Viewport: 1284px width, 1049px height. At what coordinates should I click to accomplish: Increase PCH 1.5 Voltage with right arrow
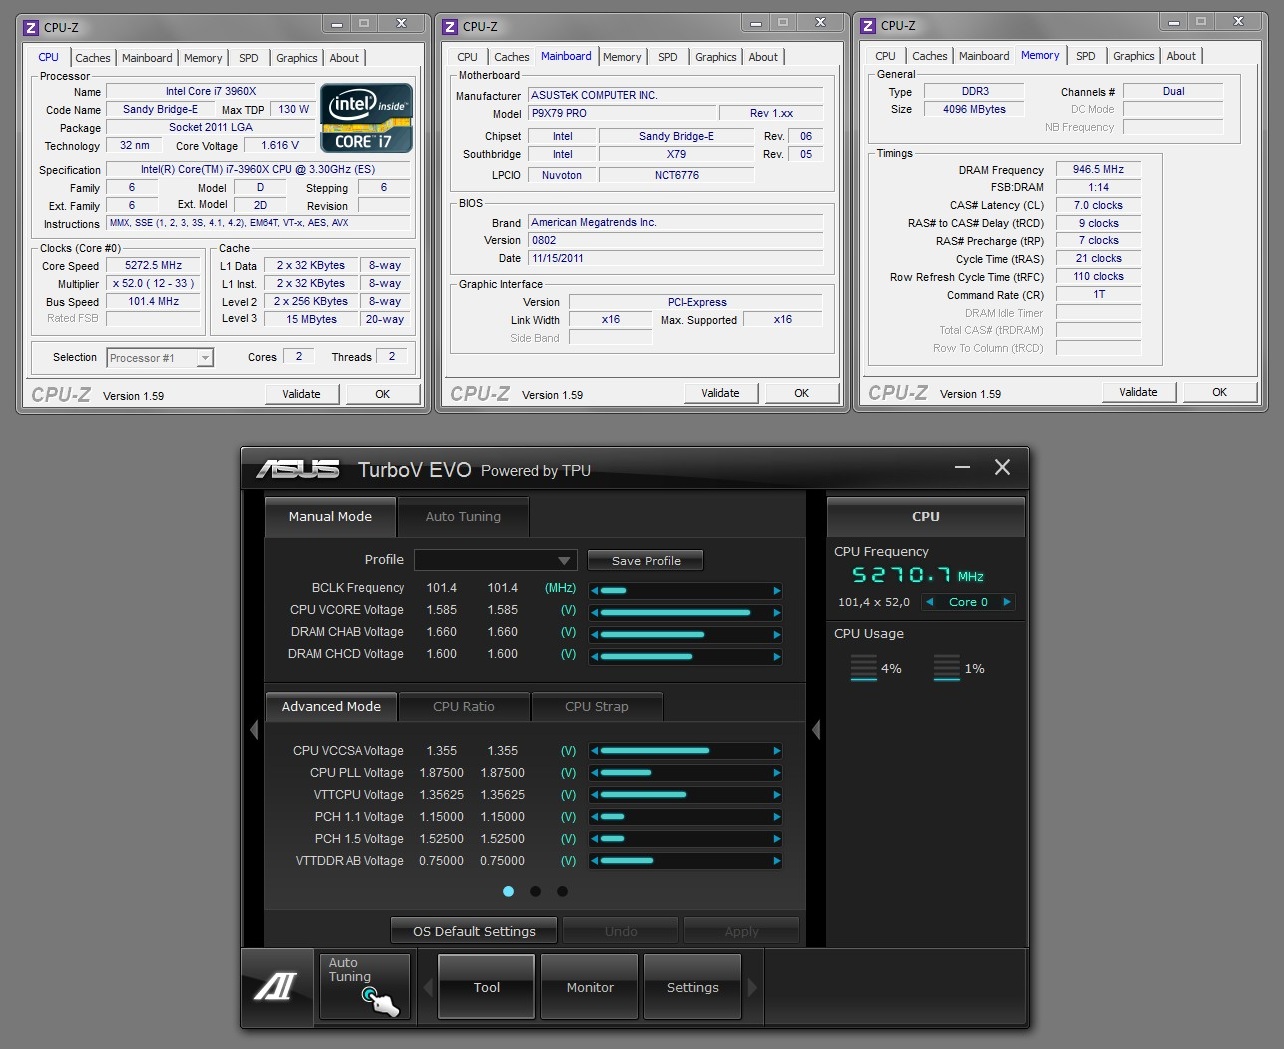776,838
